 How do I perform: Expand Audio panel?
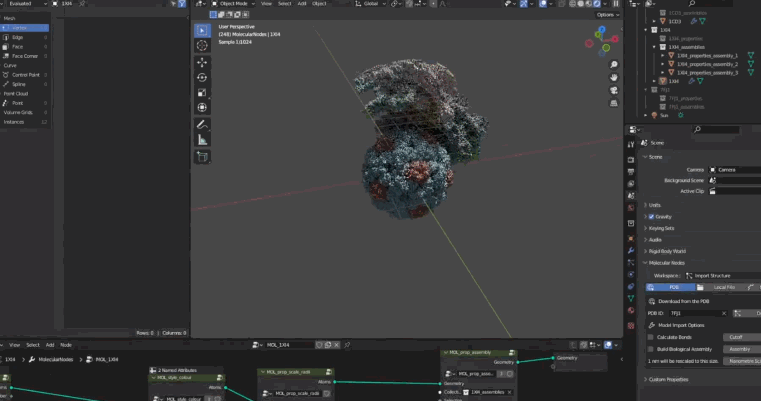655,240
